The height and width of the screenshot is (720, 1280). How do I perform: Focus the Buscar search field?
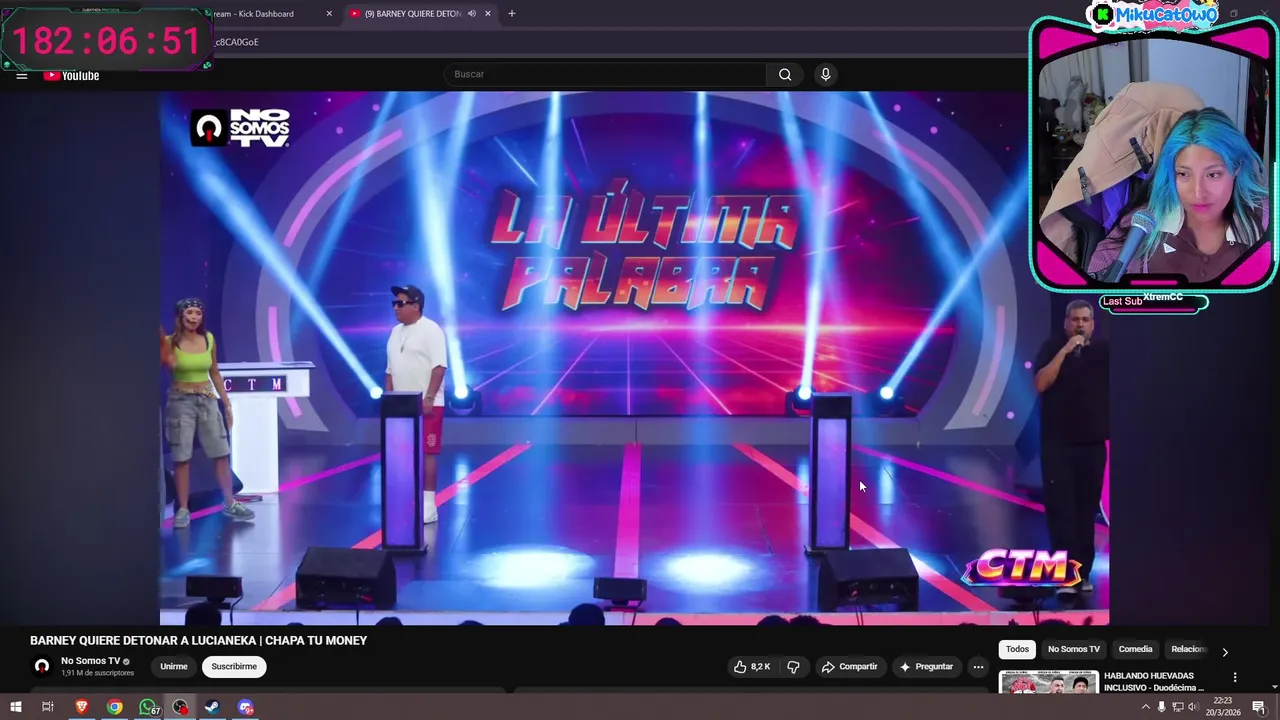(x=605, y=74)
